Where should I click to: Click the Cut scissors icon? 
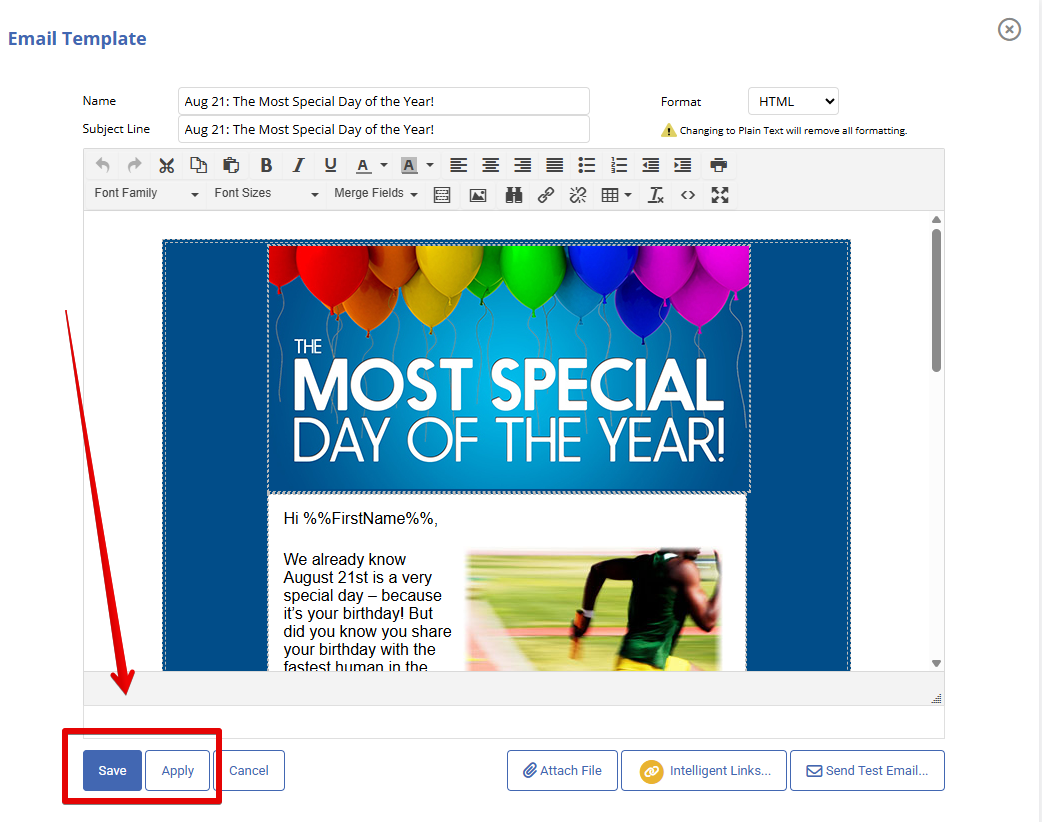click(167, 165)
